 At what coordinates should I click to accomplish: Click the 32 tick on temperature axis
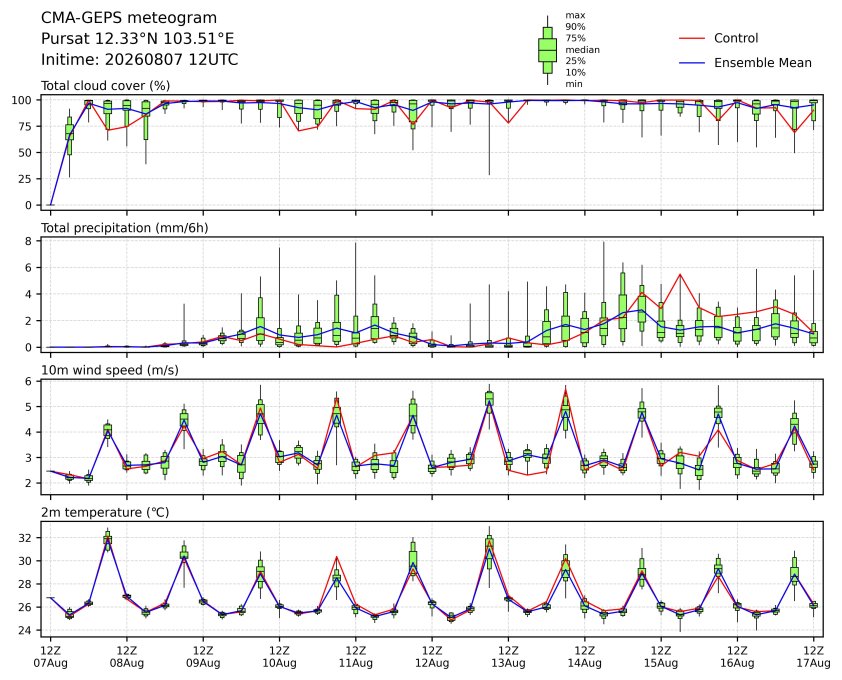pos(26,538)
